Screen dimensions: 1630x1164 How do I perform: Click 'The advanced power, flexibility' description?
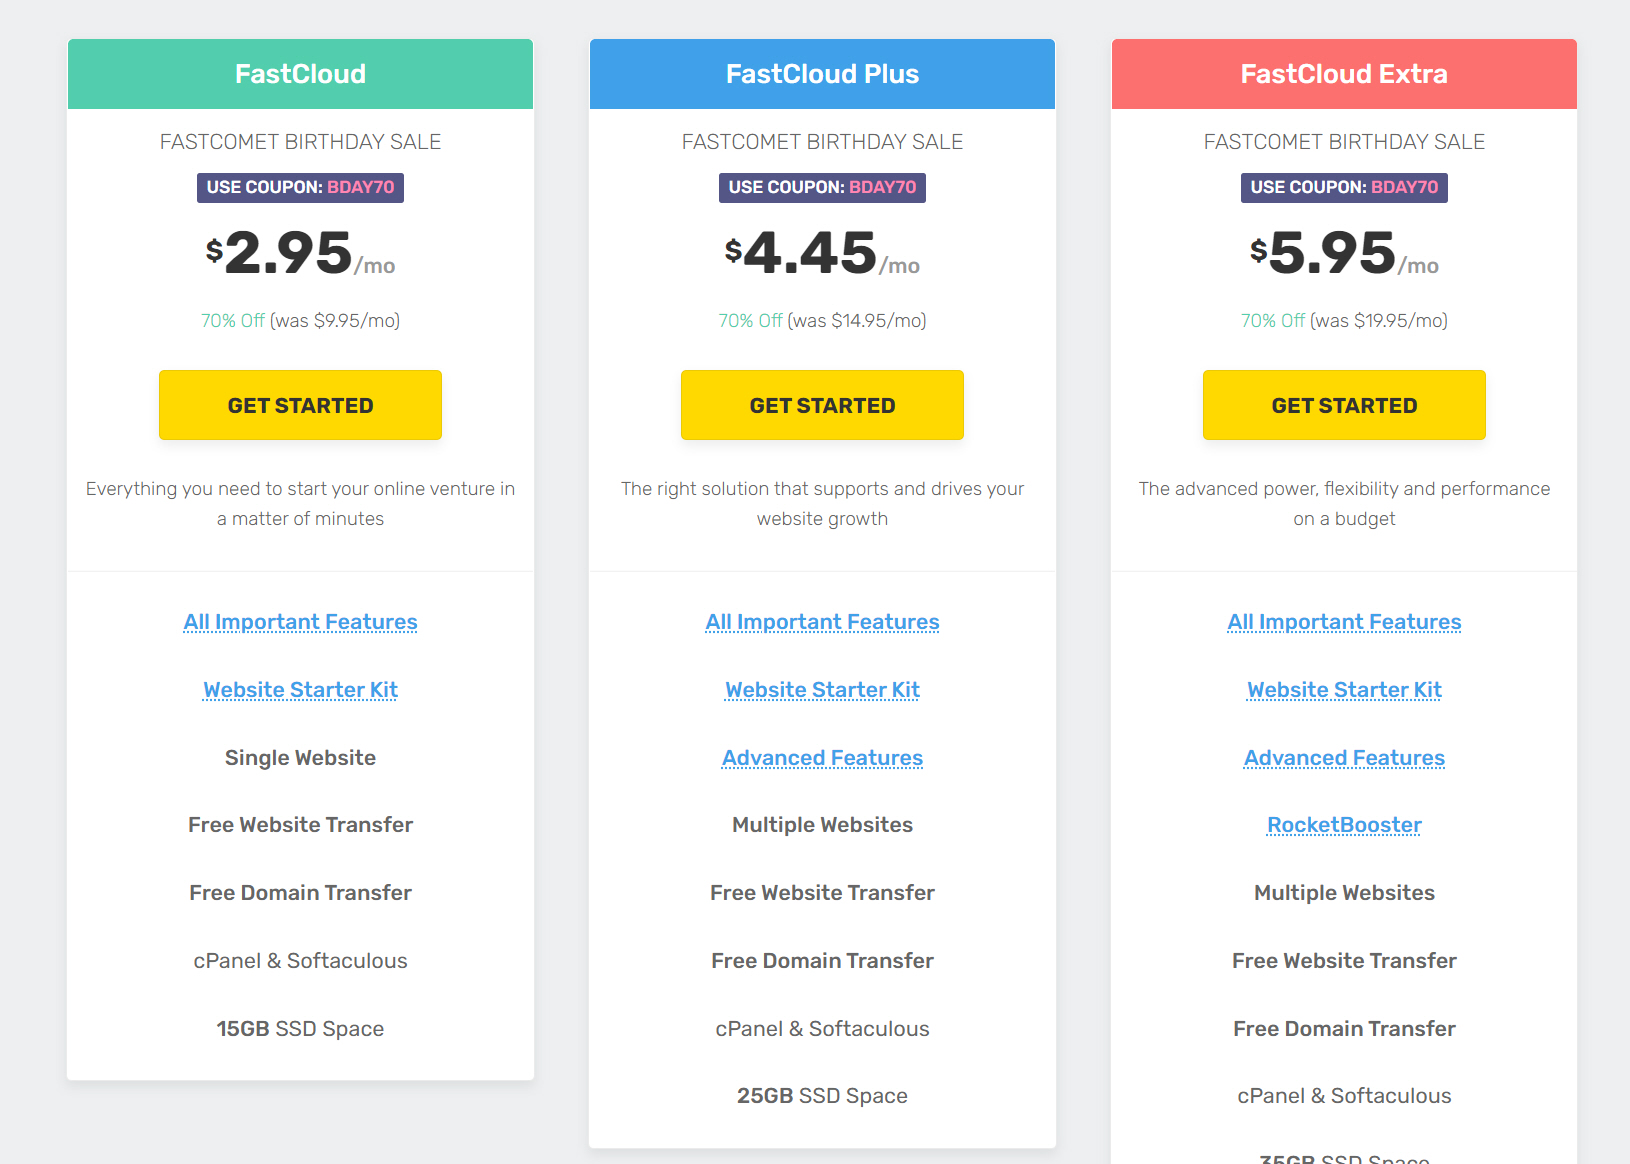click(x=1344, y=503)
